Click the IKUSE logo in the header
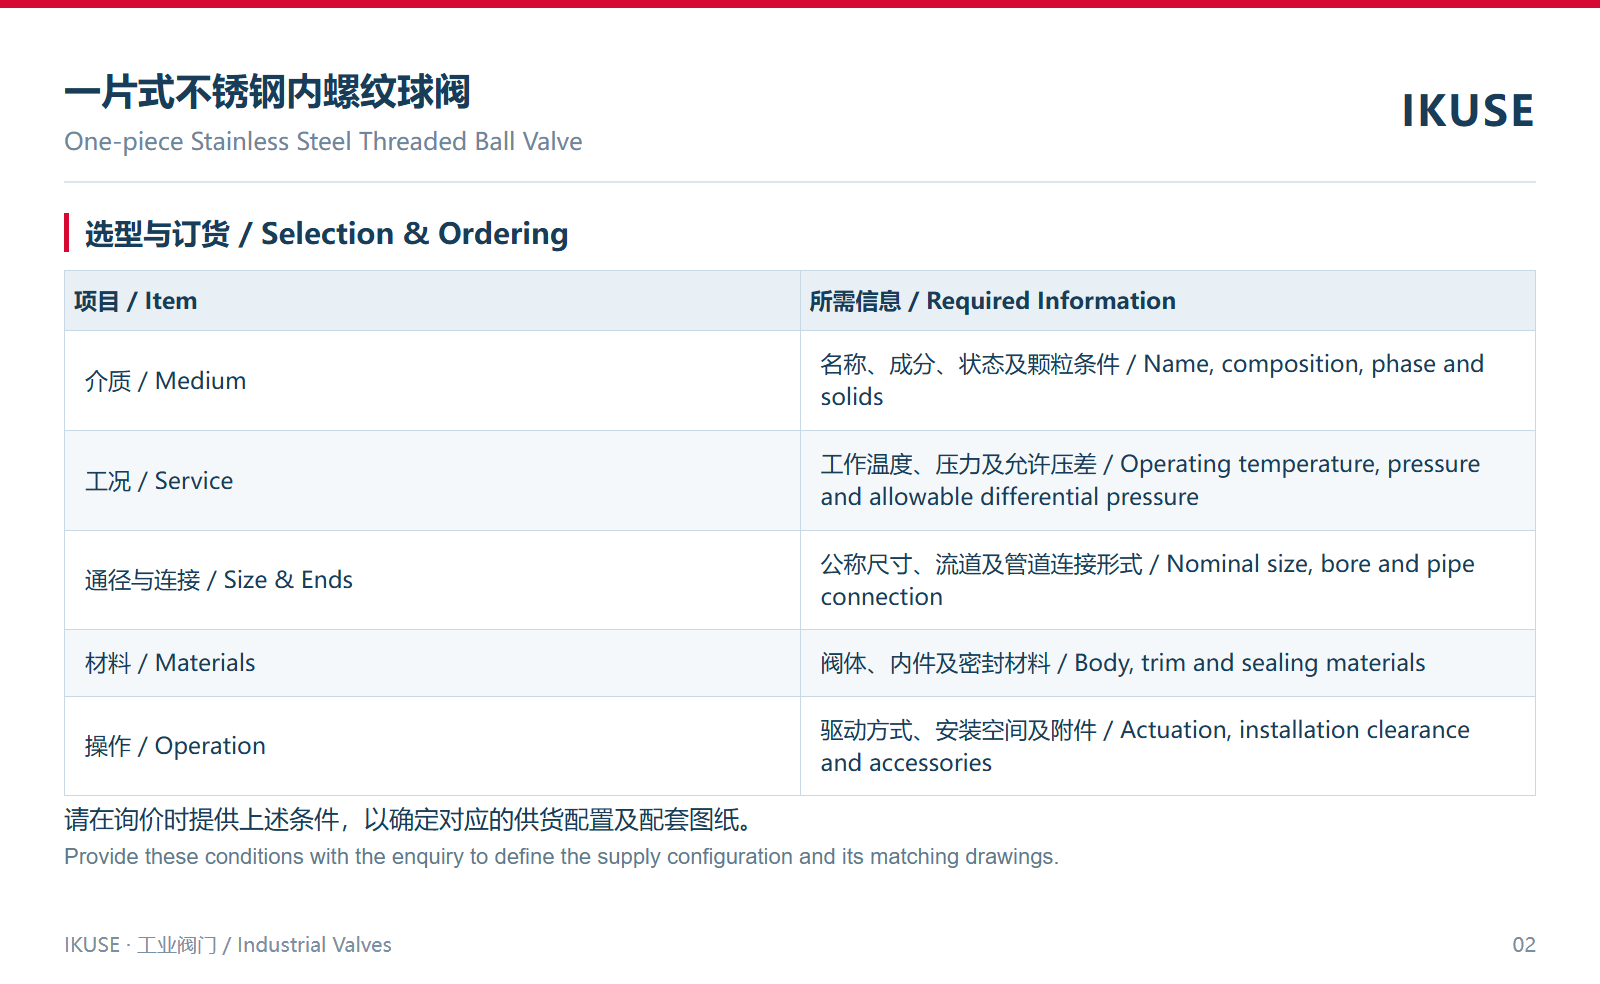Image resolution: width=1600 pixels, height=984 pixels. coord(1467,110)
